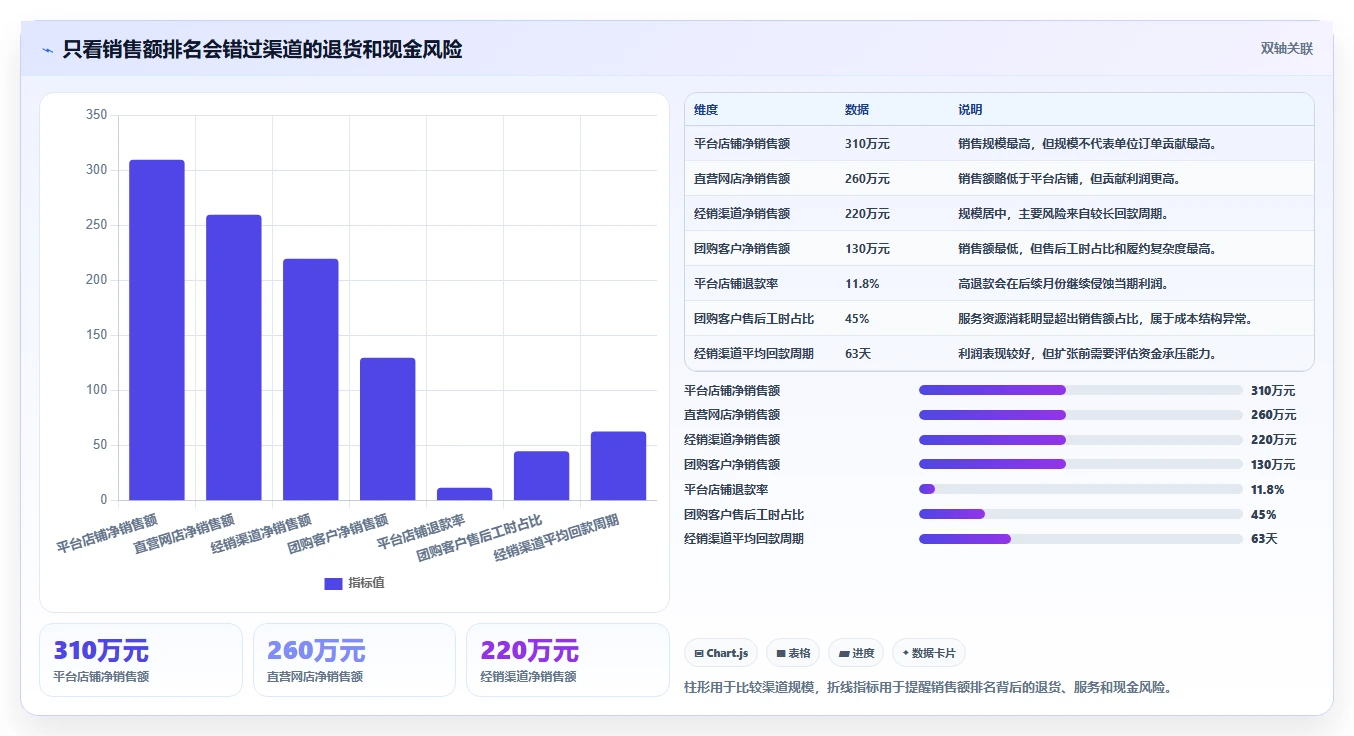Viewport: 1354px width, 736px height.
Task: Click the 经销渠道净销售额 progress bar
Action: 1081,440
